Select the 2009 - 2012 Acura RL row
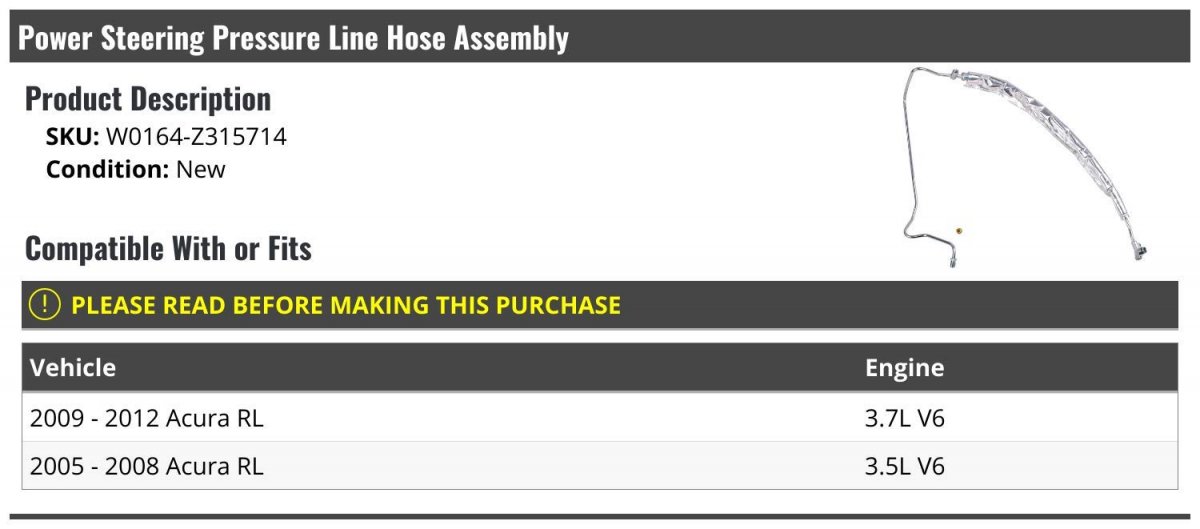1200x529 pixels. coord(147,418)
